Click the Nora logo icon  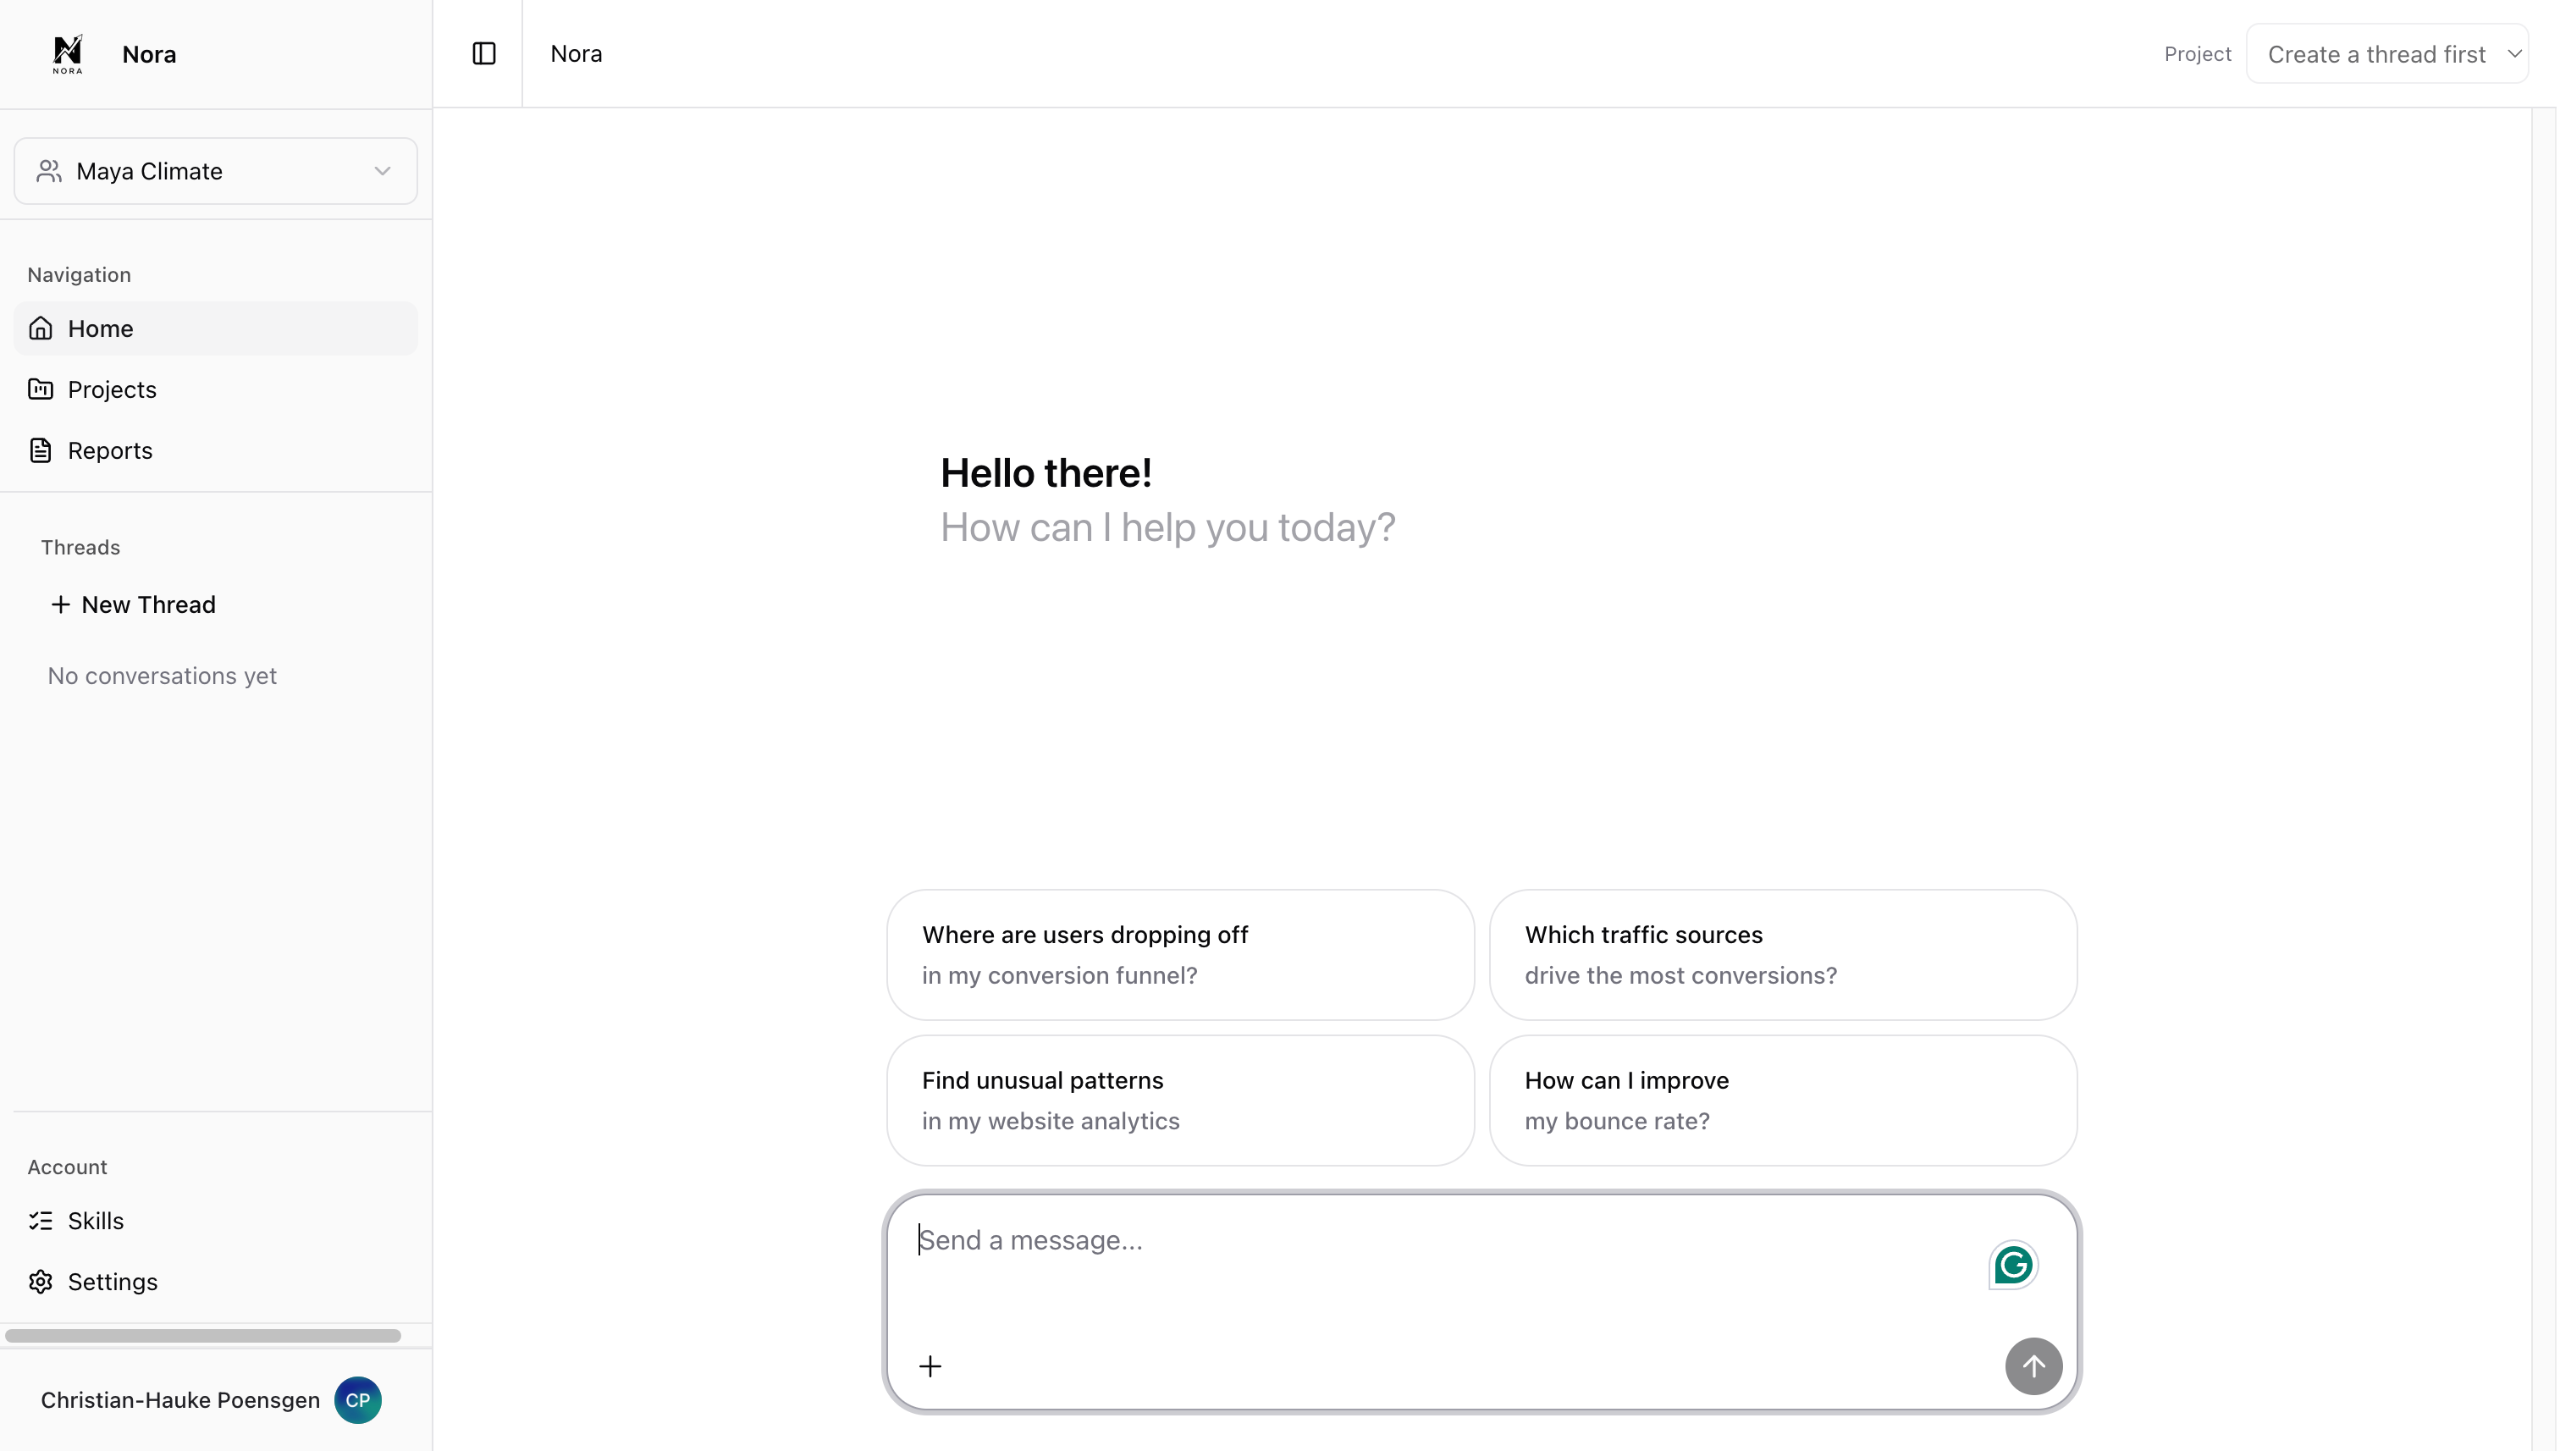pos(67,54)
